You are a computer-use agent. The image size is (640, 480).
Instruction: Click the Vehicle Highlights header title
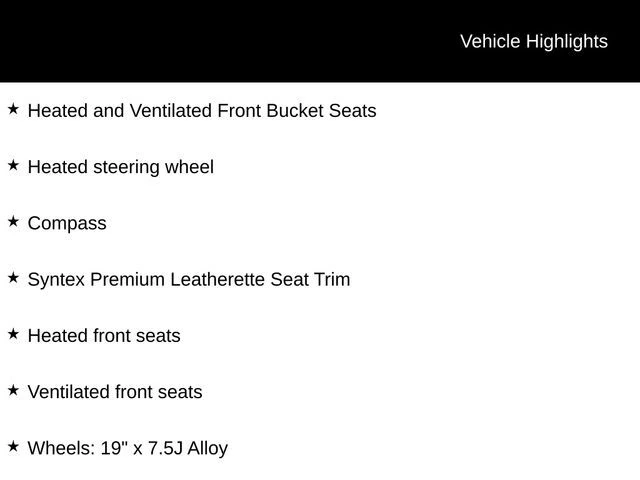pos(533,41)
